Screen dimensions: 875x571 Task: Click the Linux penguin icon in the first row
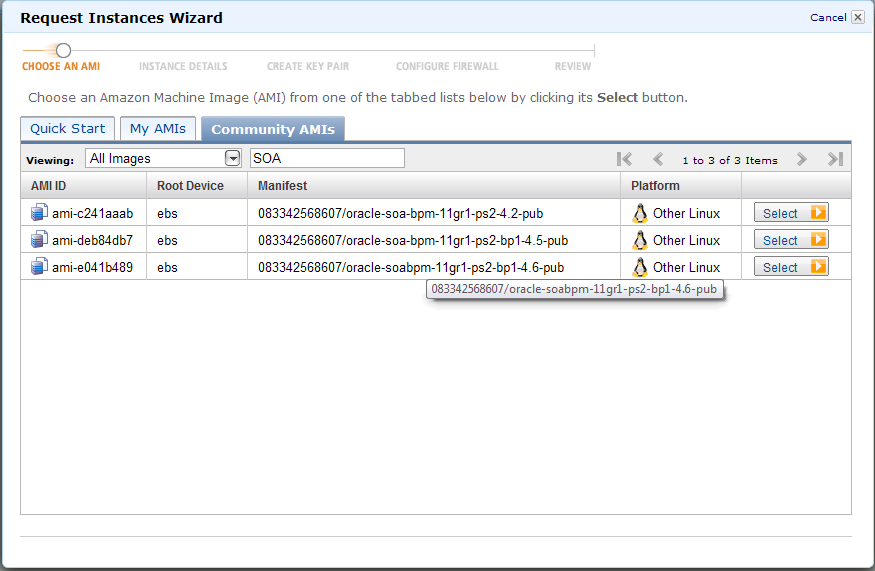(640, 213)
